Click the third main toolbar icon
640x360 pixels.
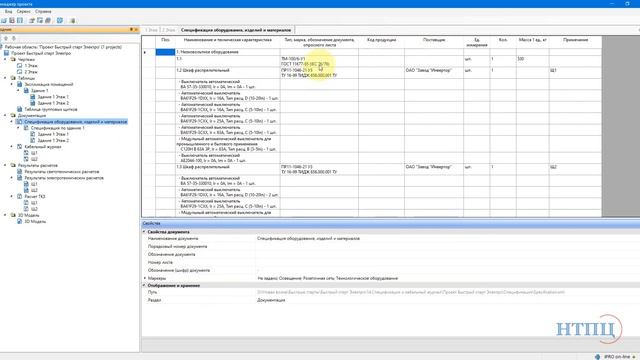(20, 20)
